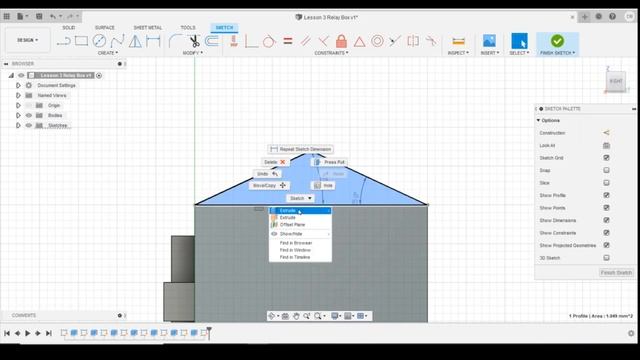Switch to the SOLID tab
This screenshot has height=360, width=640.
coord(69,27)
